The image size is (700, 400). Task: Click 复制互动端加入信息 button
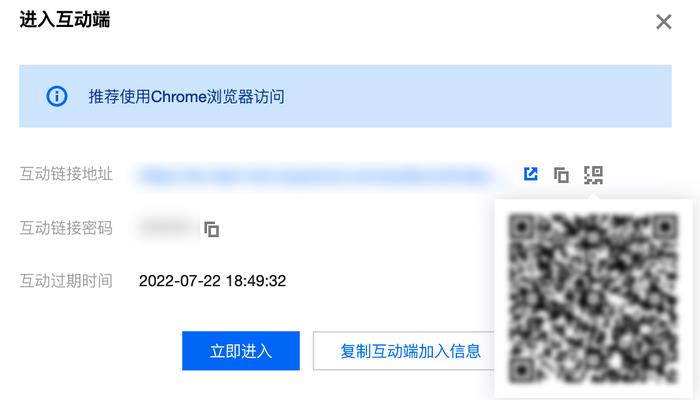pyautogui.click(x=410, y=351)
